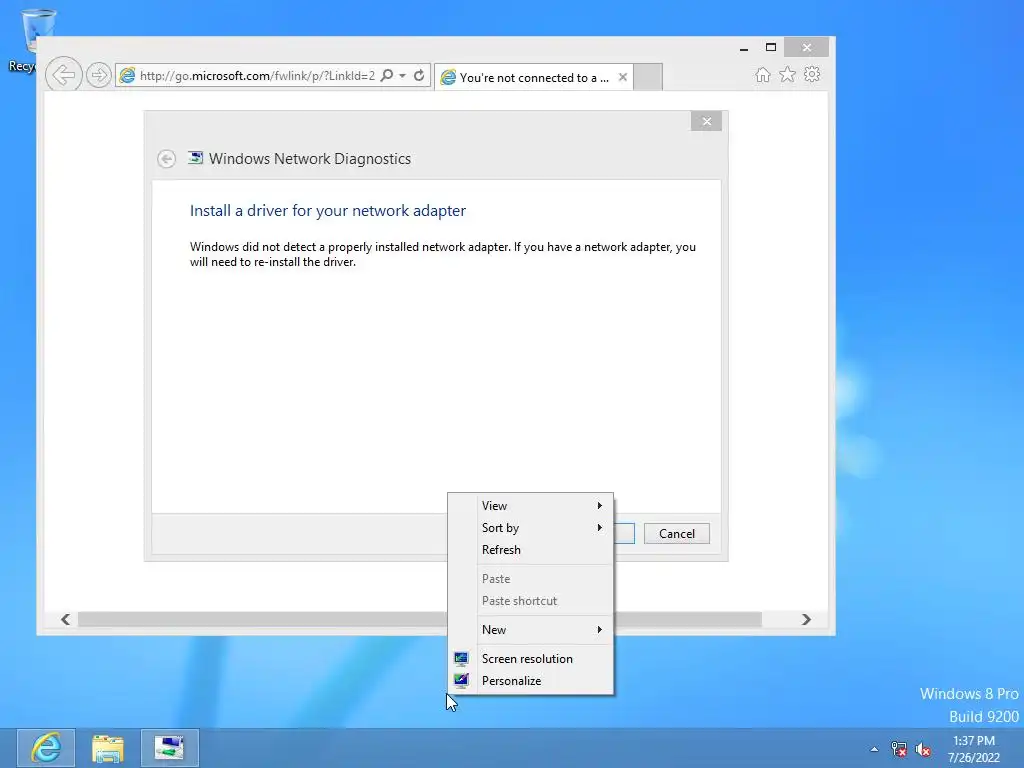Open Internet Explorer from the taskbar
The height and width of the screenshot is (768, 1024).
(46, 748)
